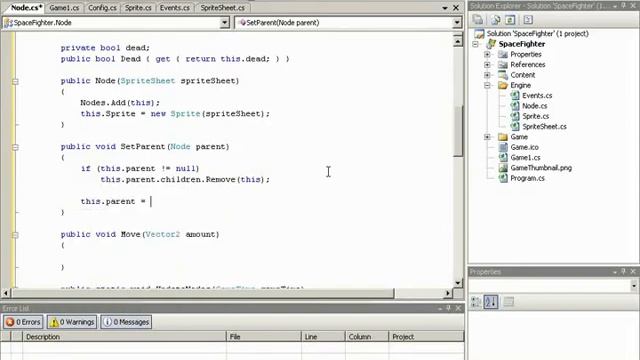Close the current editor document

click(x=456, y=8)
